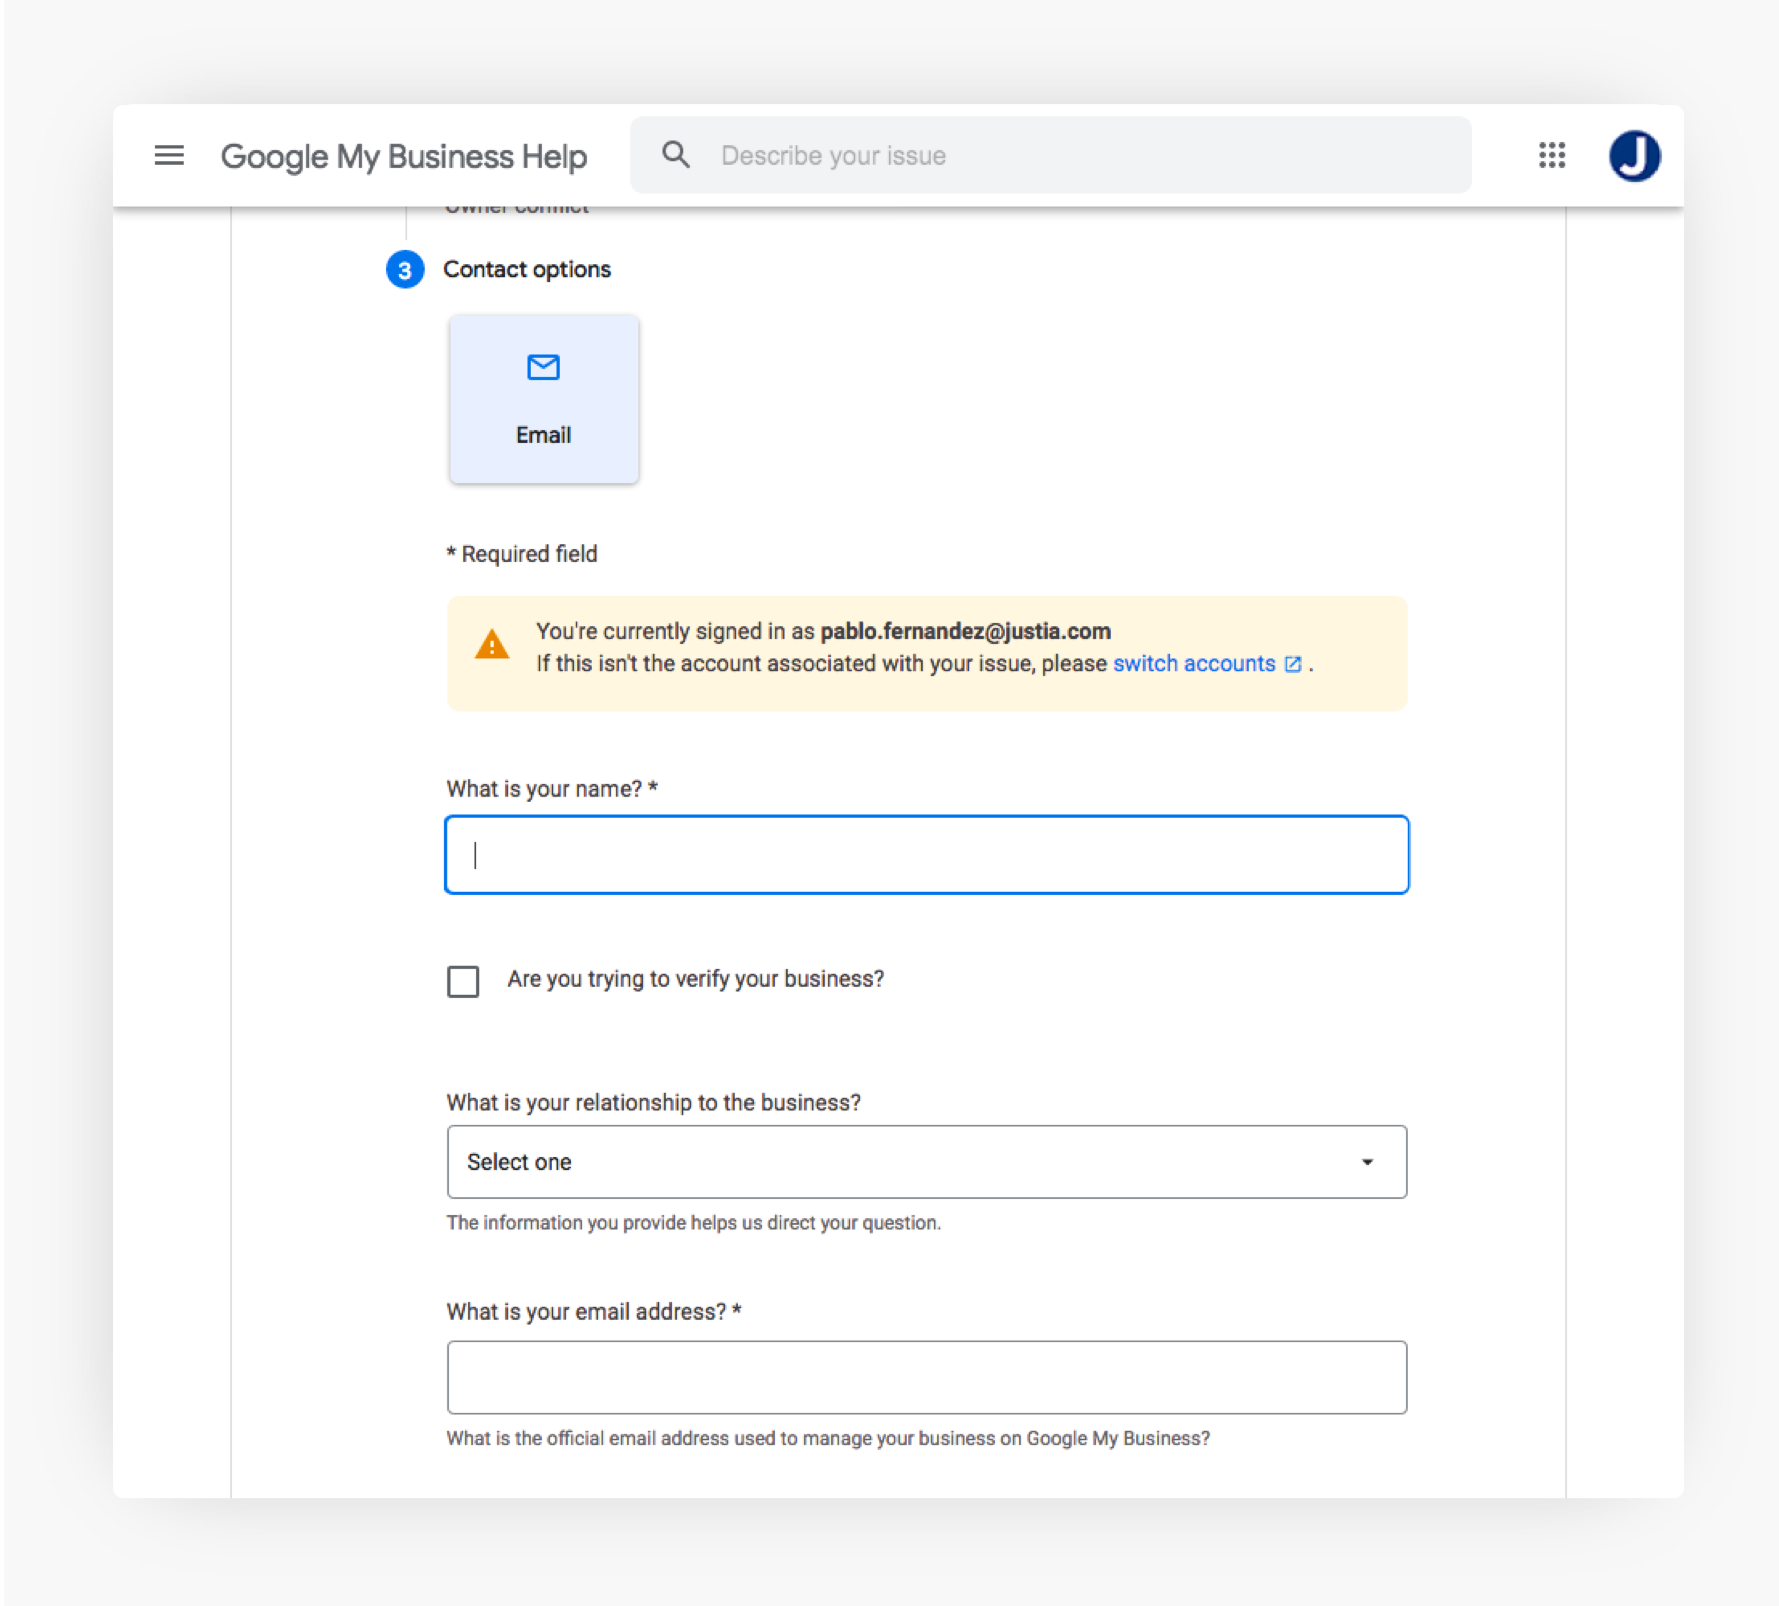Click the email address input field
This screenshot has width=1779, height=1606.
(x=926, y=1377)
